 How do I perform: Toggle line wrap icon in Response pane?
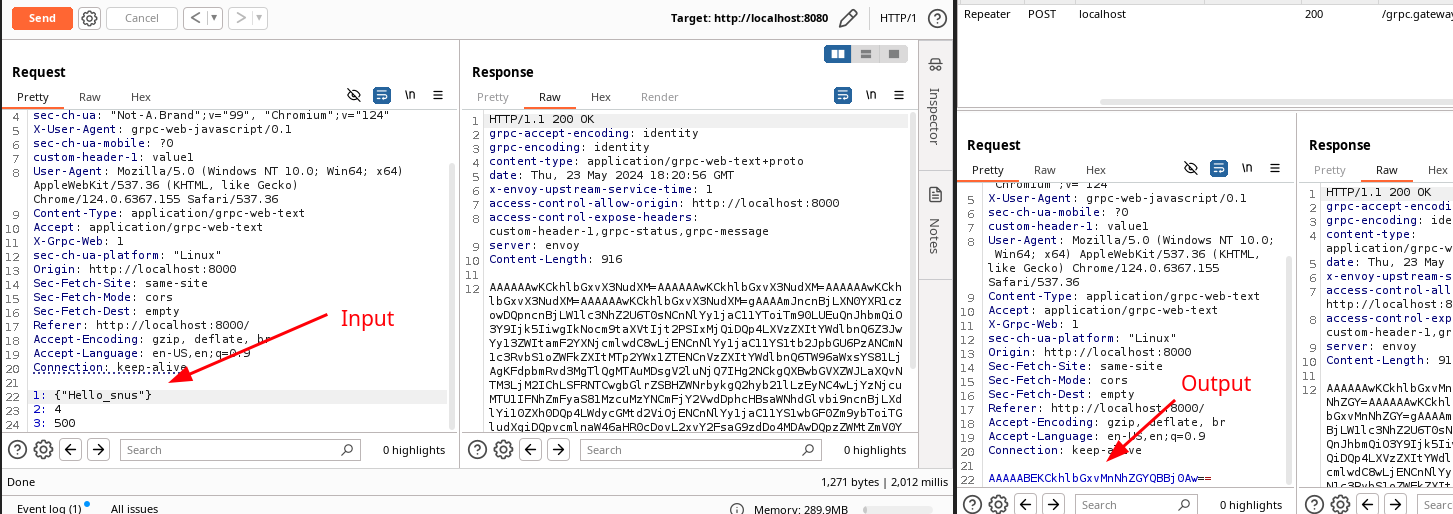click(843, 95)
